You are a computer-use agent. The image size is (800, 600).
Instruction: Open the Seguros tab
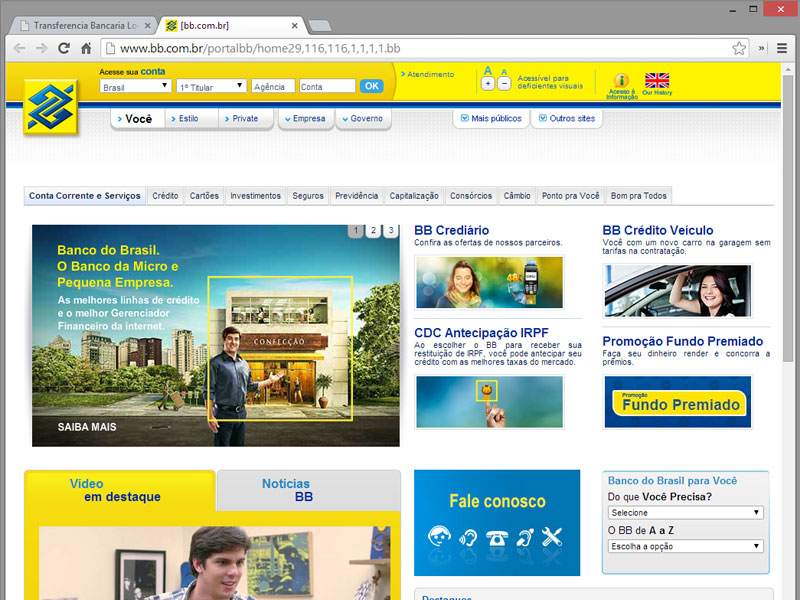coord(308,196)
